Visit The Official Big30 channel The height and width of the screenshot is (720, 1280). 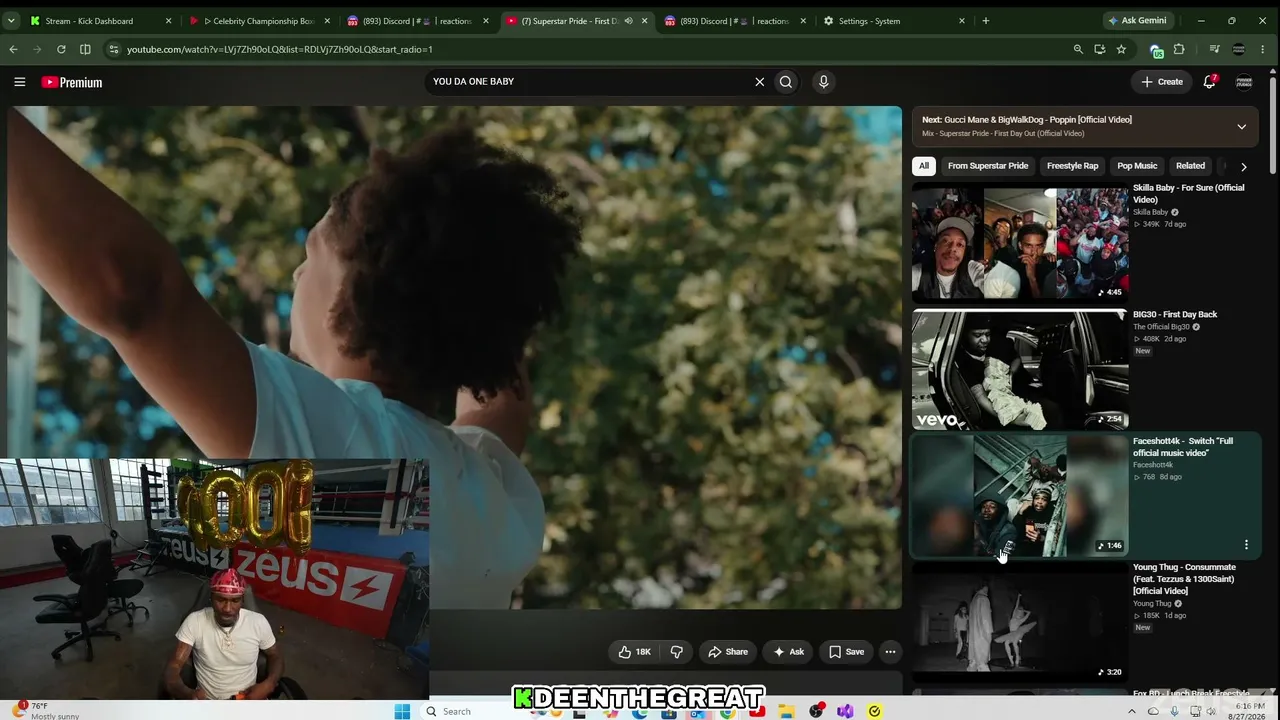[1161, 327]
